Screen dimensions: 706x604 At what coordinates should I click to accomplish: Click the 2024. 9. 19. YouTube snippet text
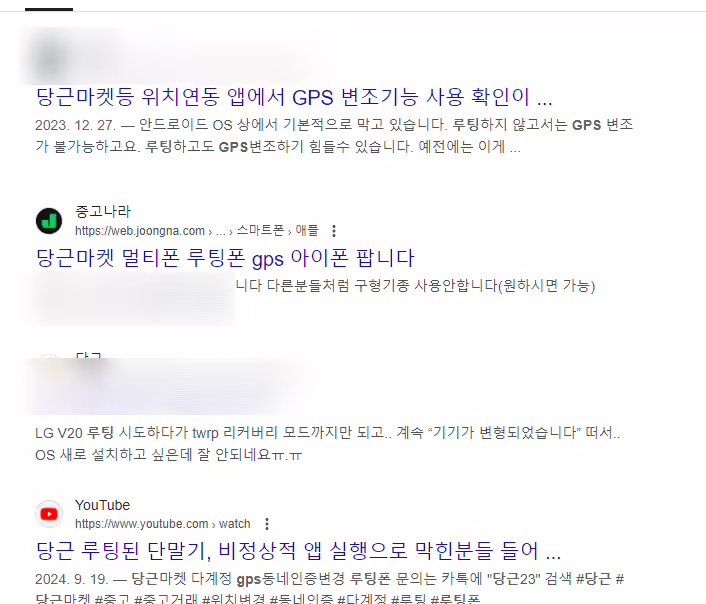point(330,589)
